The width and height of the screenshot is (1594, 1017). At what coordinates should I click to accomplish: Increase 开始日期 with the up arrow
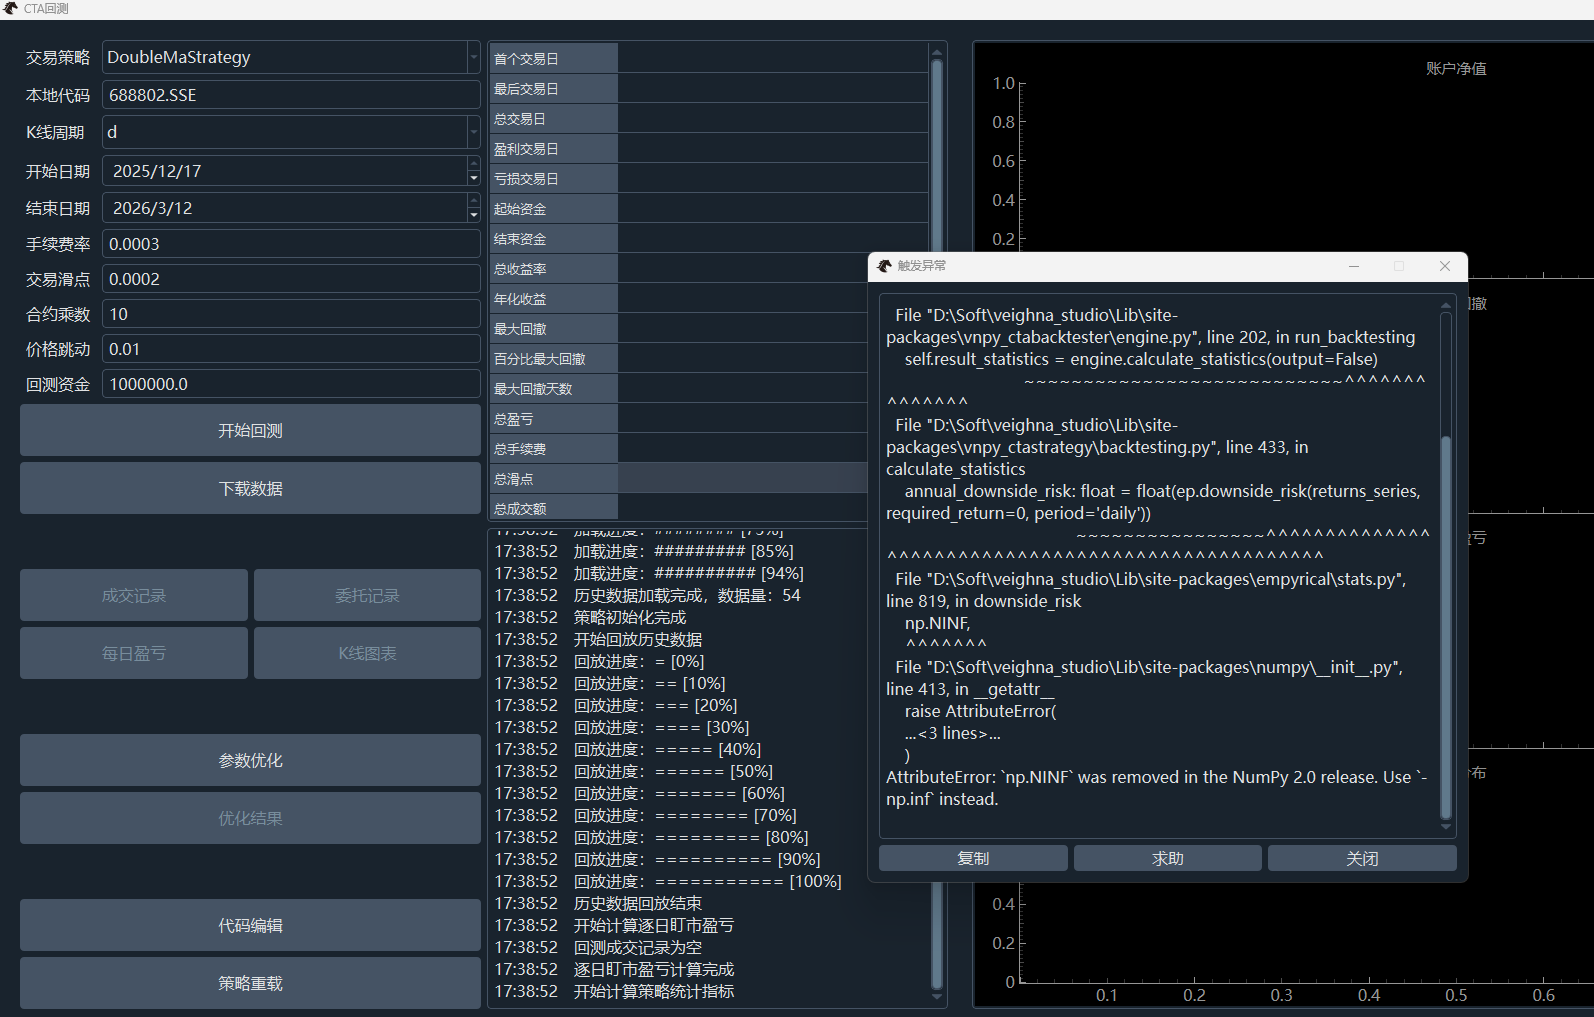(473, 164)
